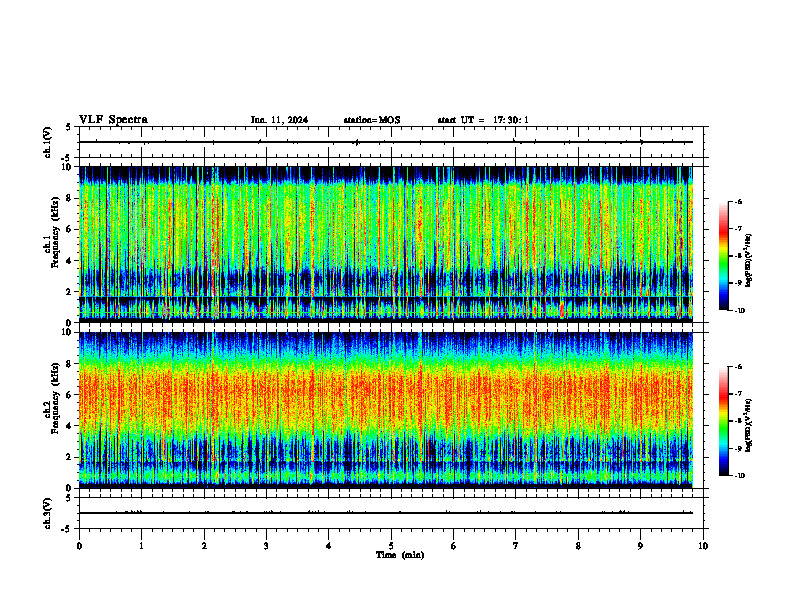Image resolution: width=792 pixels, height=612 pixels.
Task: Click inside the ch.2 spectrogram panel
Action: (x=386, y=410)
